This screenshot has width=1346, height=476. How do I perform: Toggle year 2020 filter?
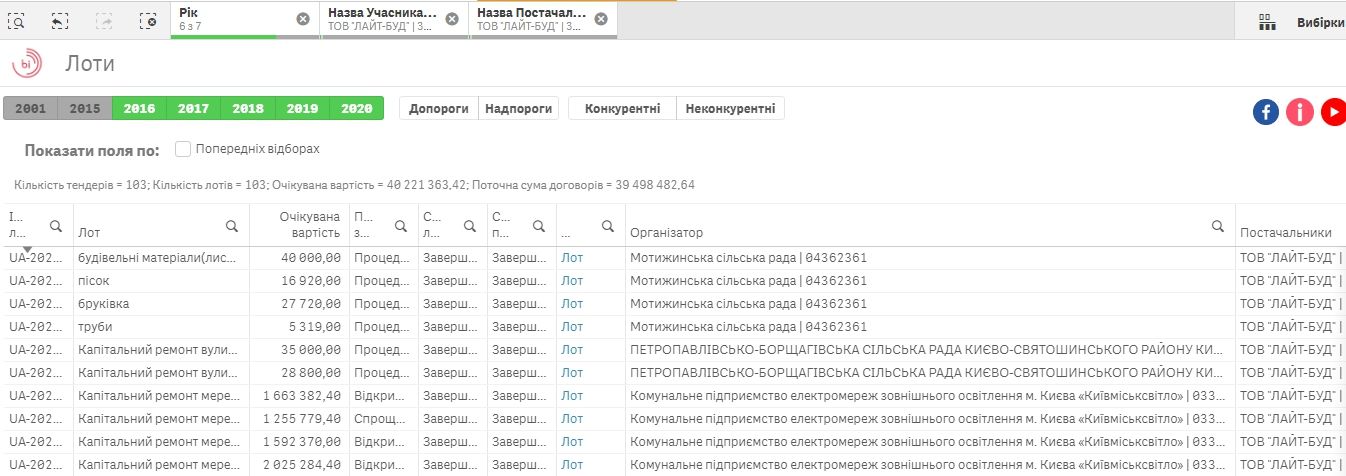point(357,109)
